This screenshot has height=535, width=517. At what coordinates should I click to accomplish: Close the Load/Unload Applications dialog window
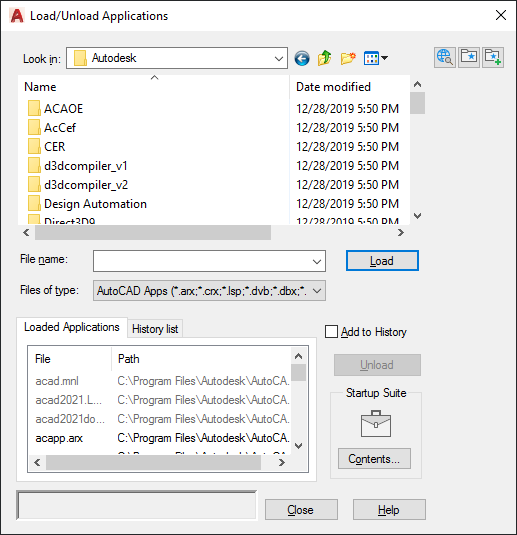coord(501,15)
